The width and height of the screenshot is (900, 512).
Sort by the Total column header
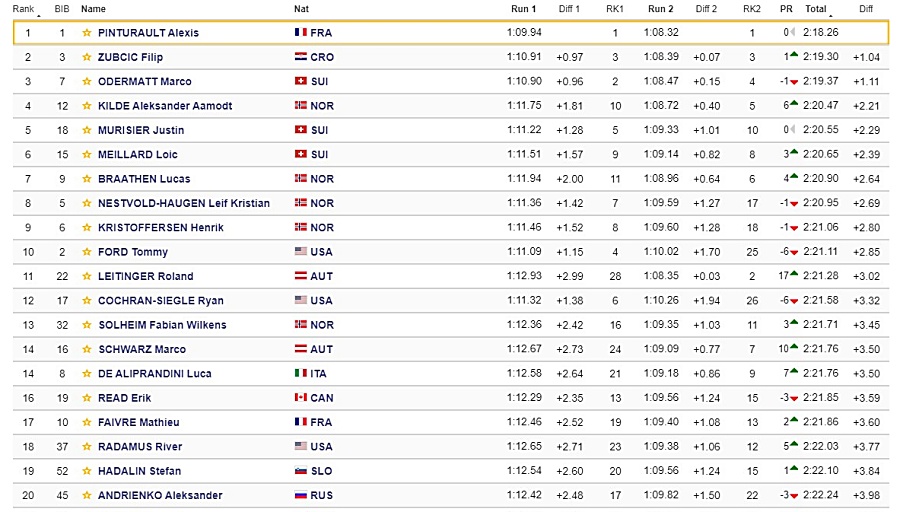(x=816, y=9)
